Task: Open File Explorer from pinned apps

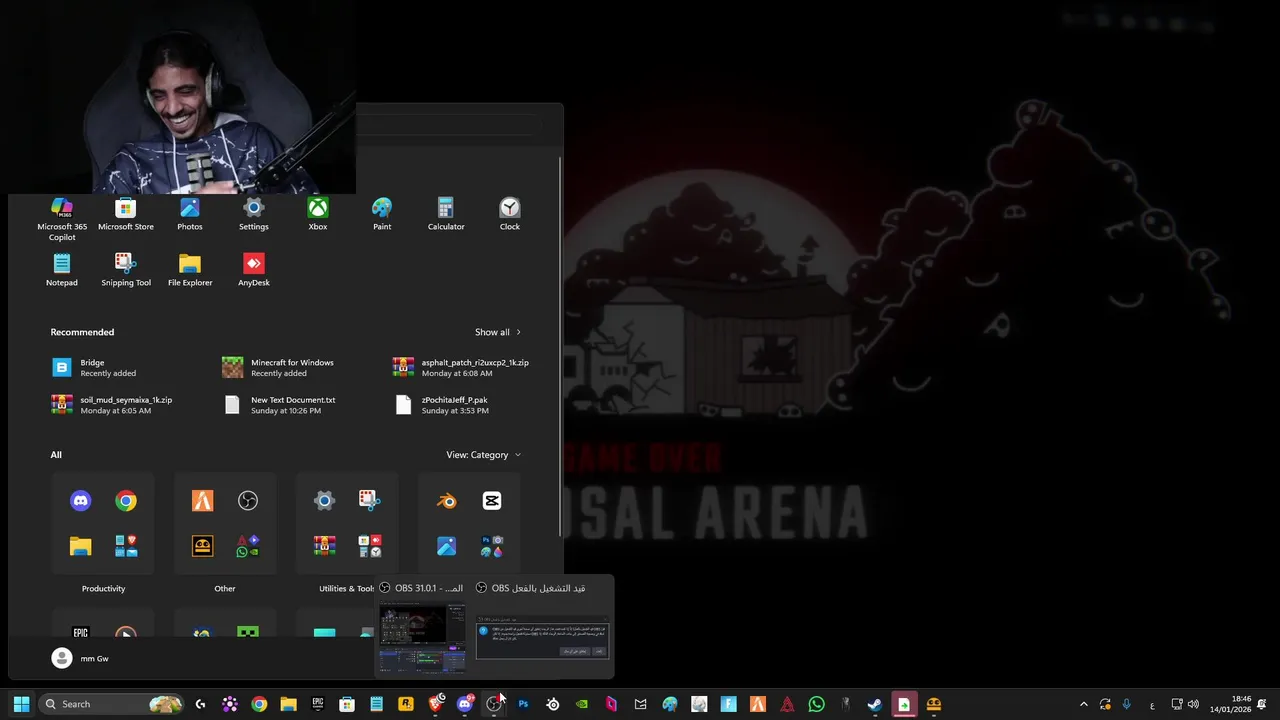Action: [190, 270]
